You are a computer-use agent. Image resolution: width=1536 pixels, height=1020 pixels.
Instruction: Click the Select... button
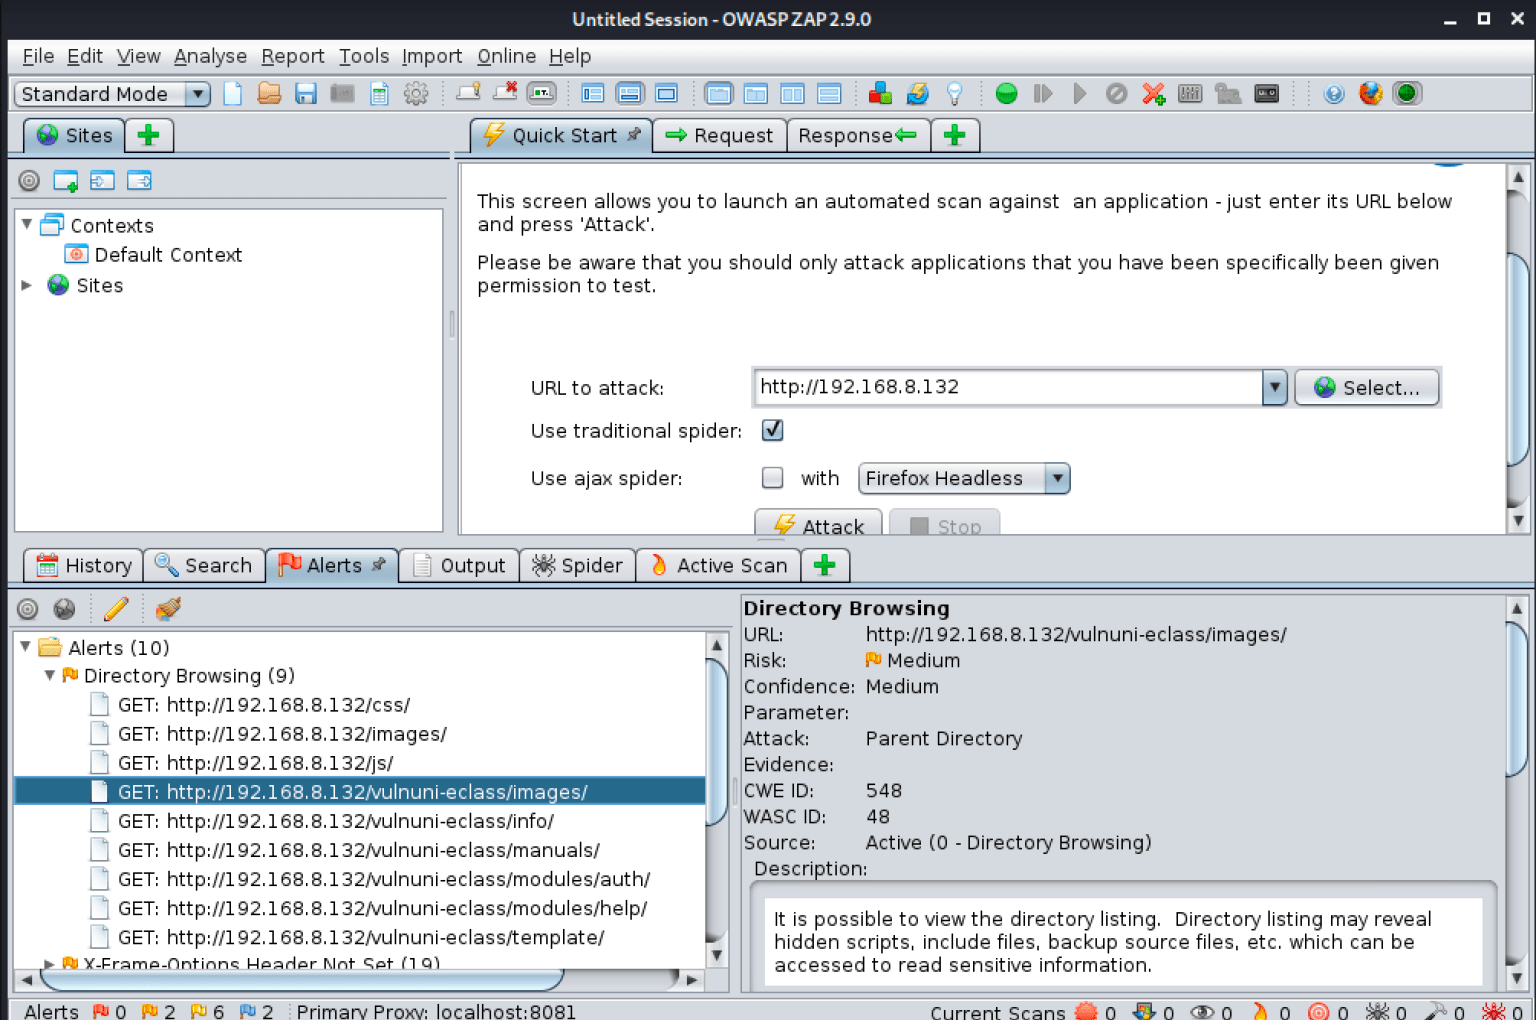pos(1367,387)
